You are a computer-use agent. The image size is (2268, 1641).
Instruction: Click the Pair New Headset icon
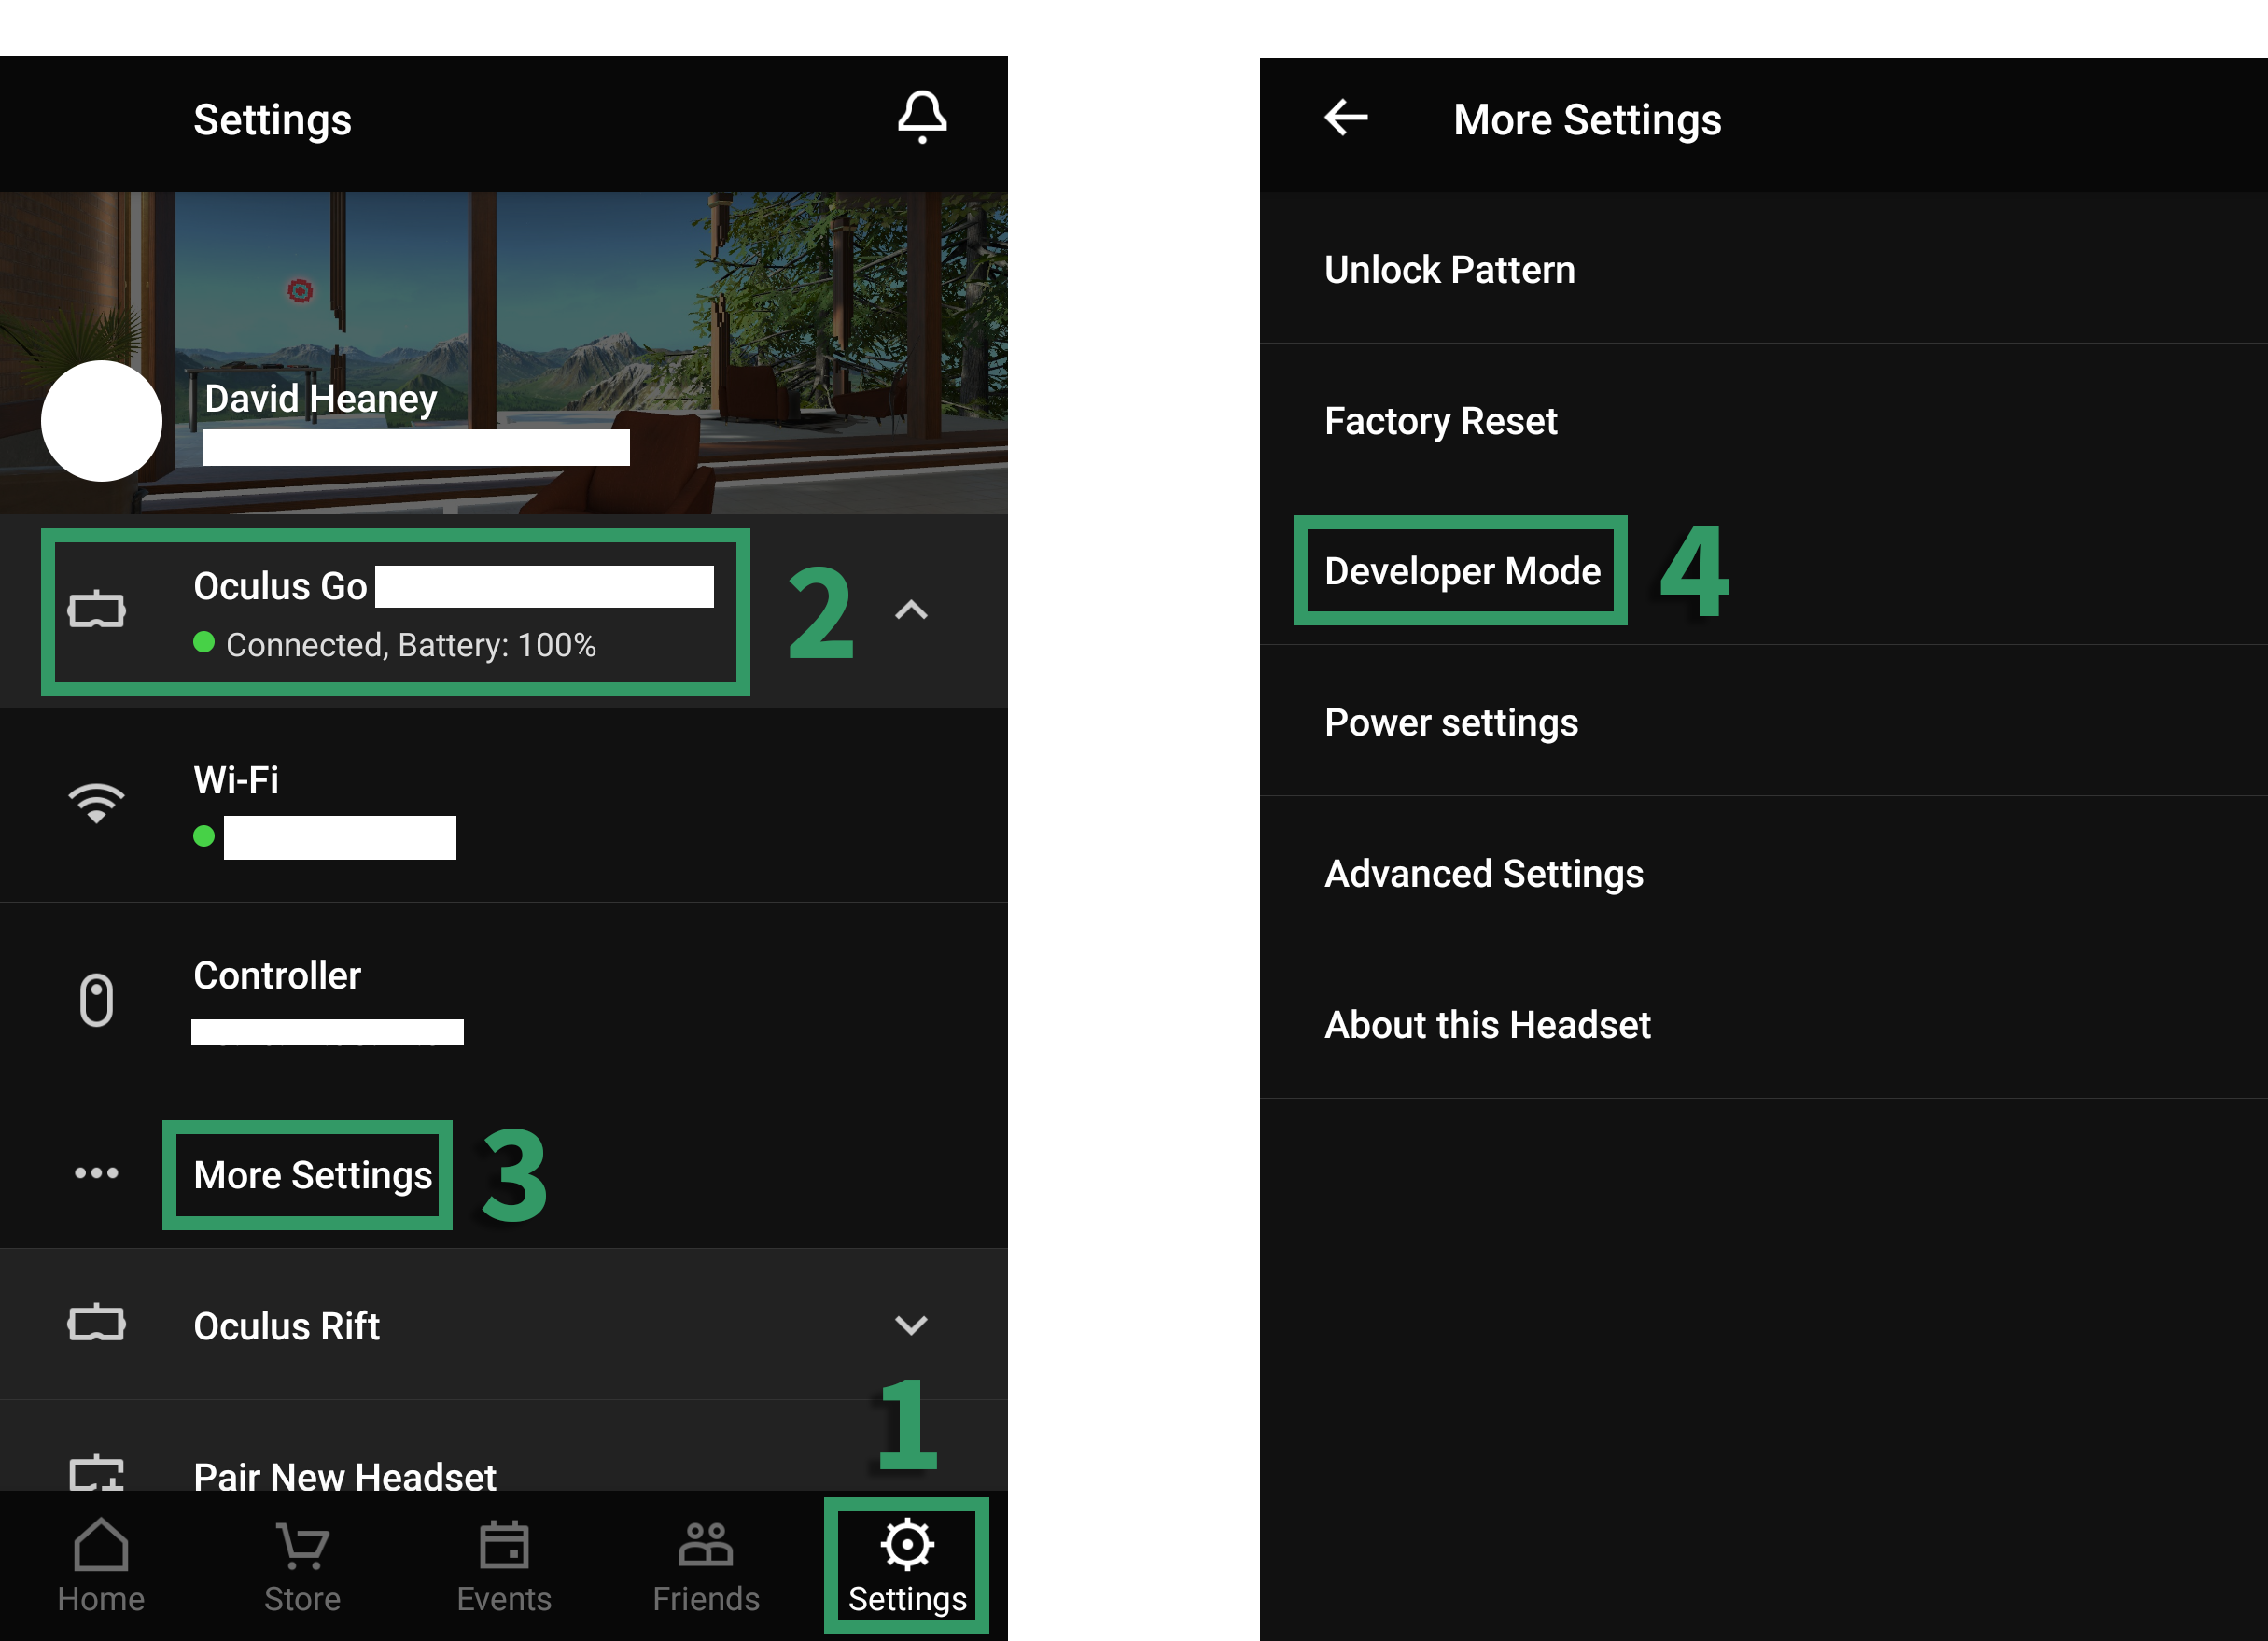tap(96, 1472)
